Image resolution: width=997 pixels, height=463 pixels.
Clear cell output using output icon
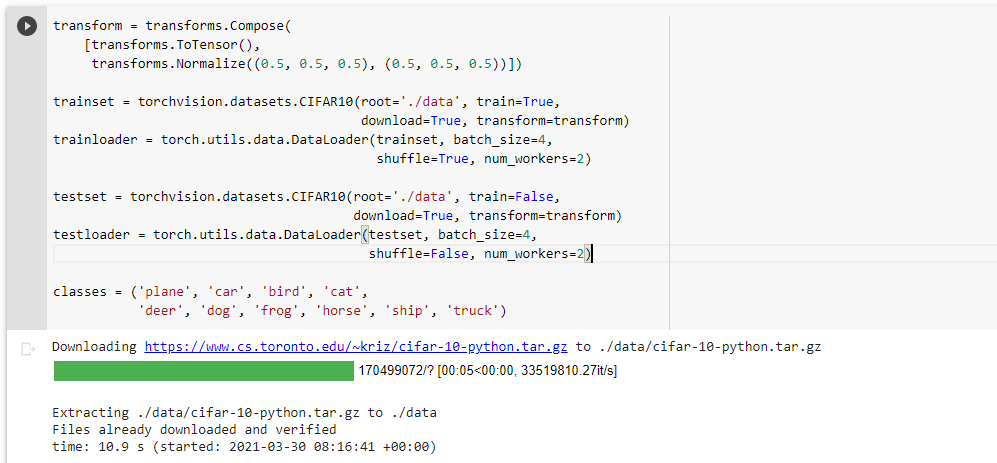(x=27, y=349)
